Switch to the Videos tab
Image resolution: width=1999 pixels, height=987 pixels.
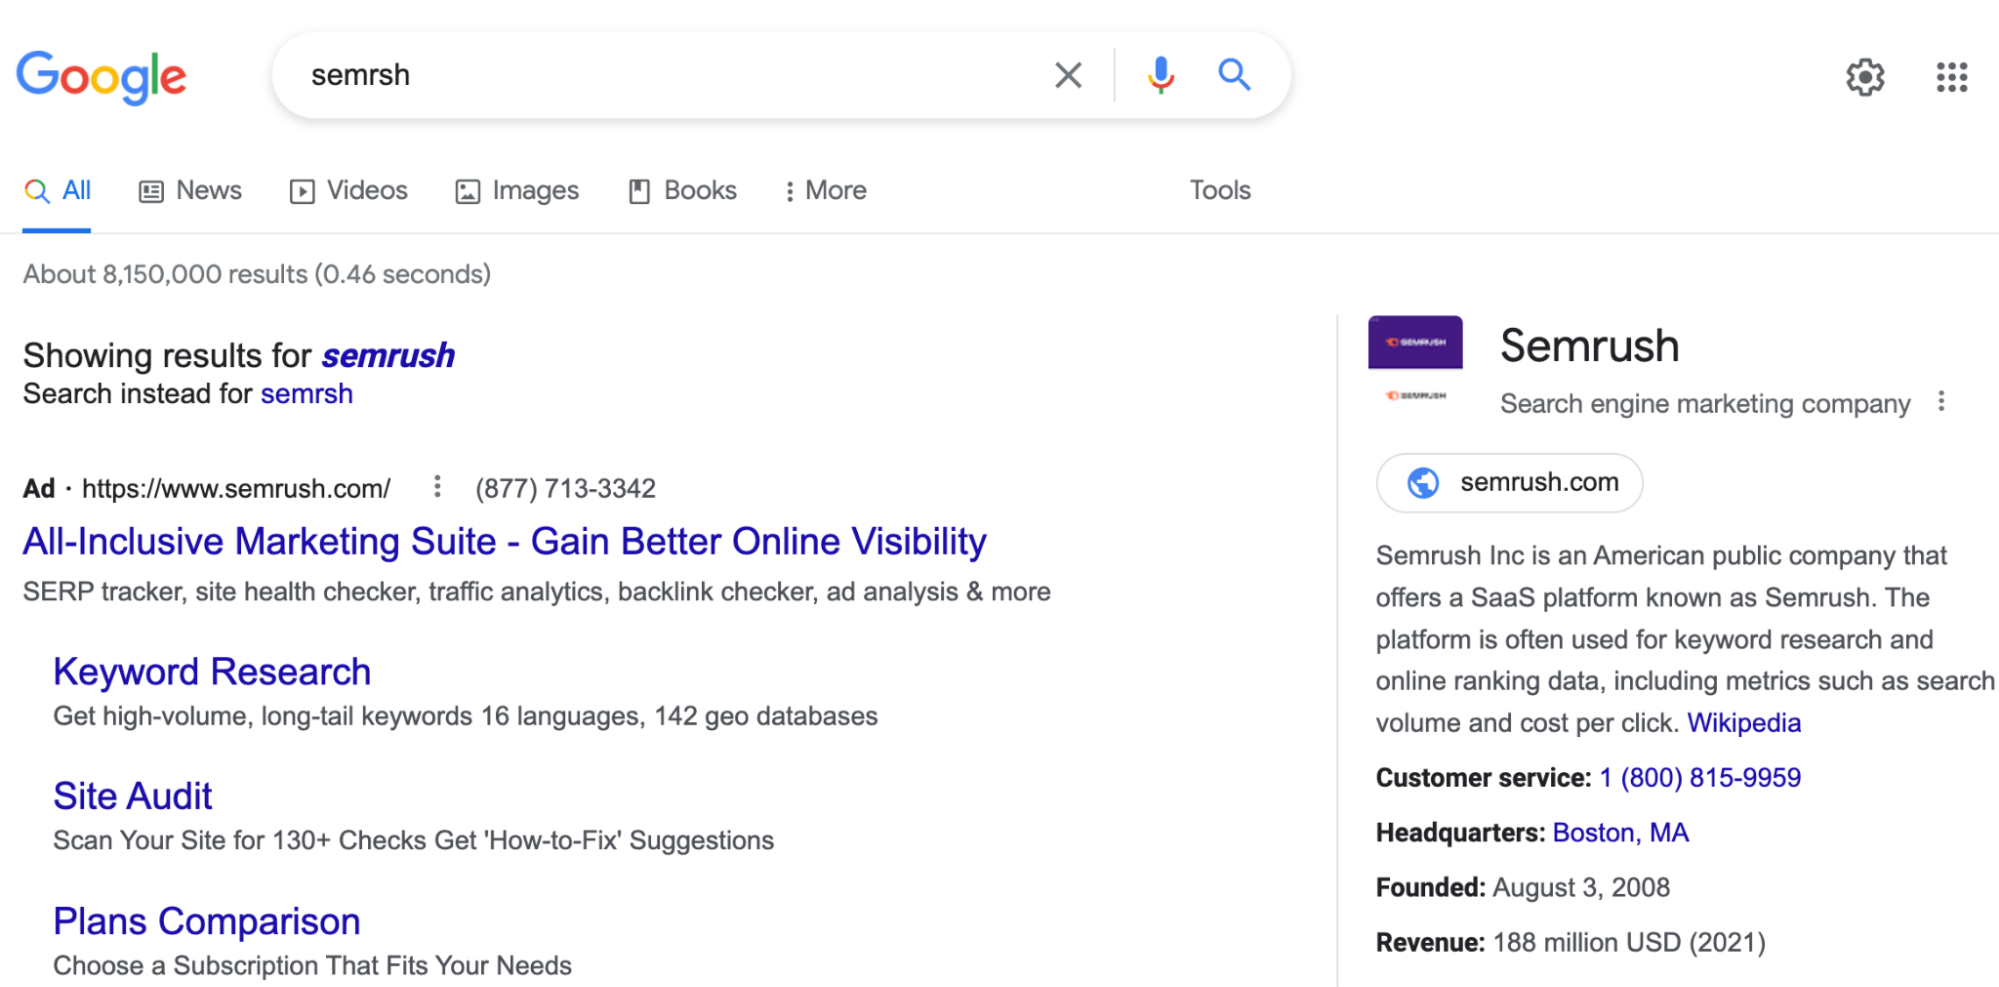point(348,191)
